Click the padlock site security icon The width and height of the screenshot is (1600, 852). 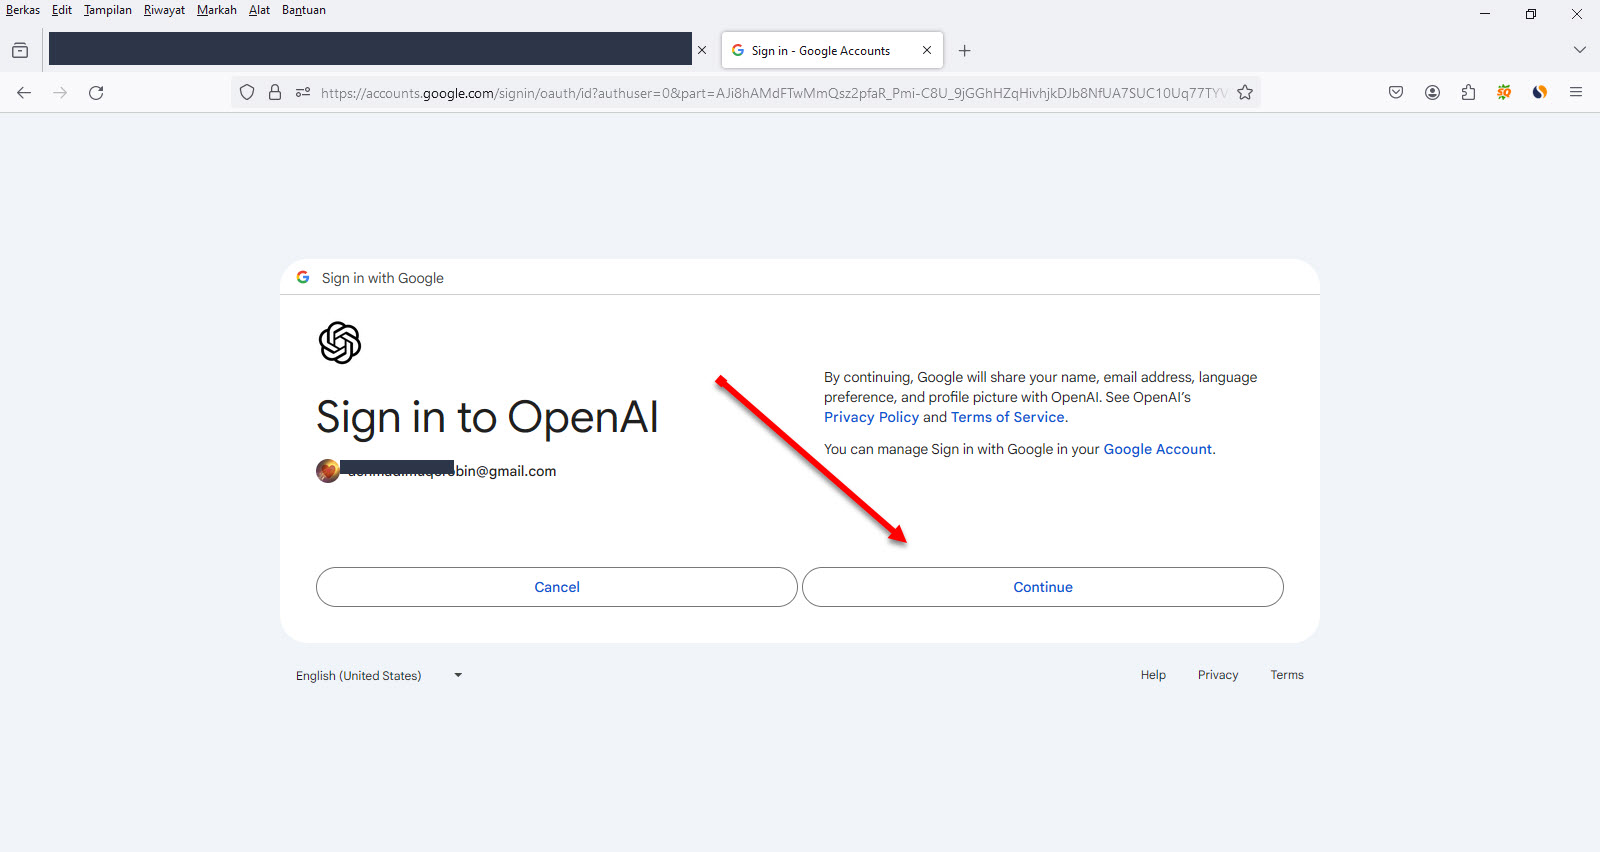tap(275, 93)
